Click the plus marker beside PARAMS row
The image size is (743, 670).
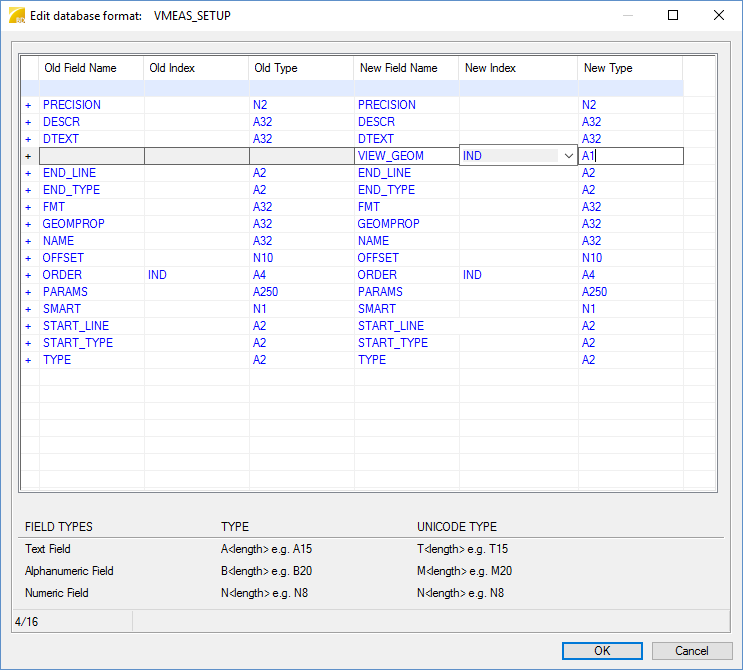28,292
